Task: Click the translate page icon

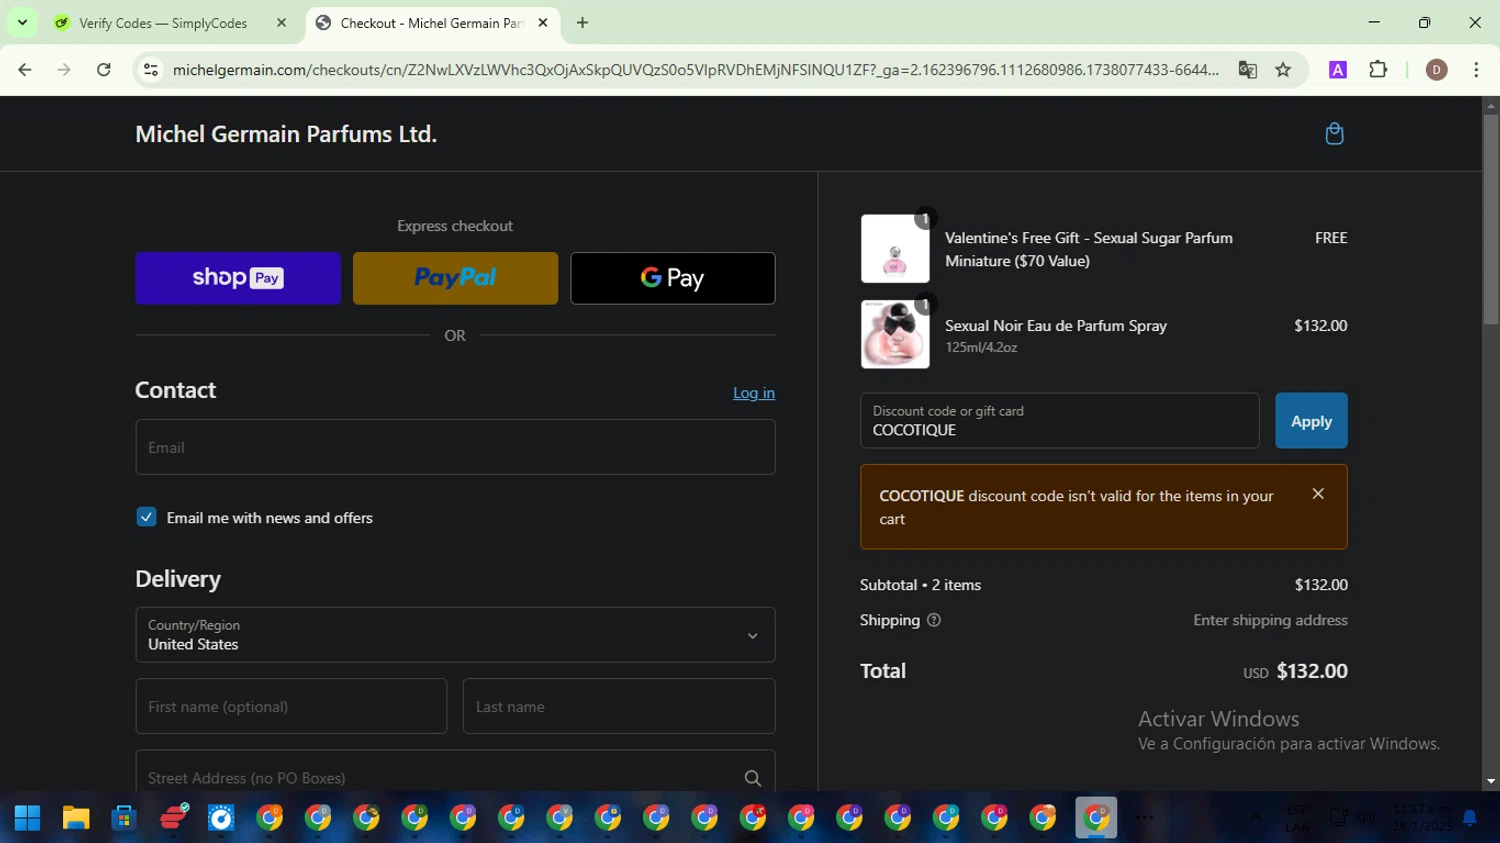Action: click(1247, 69)
